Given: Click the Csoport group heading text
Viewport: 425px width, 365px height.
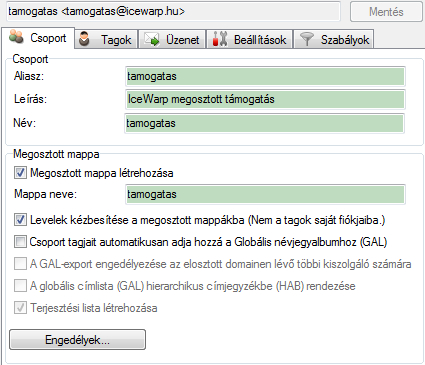Looking at the screenshot, I should pyautogui.click(x=30, y=59).
